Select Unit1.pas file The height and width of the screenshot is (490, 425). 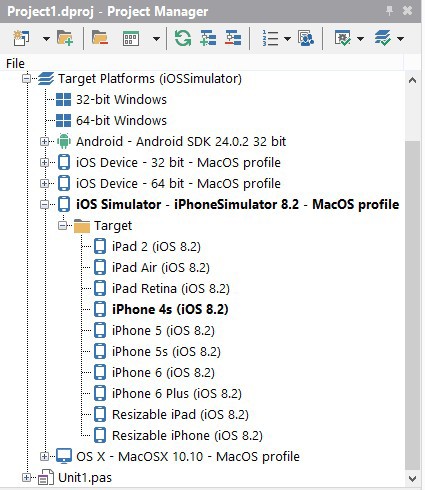(x=85, y=478)
